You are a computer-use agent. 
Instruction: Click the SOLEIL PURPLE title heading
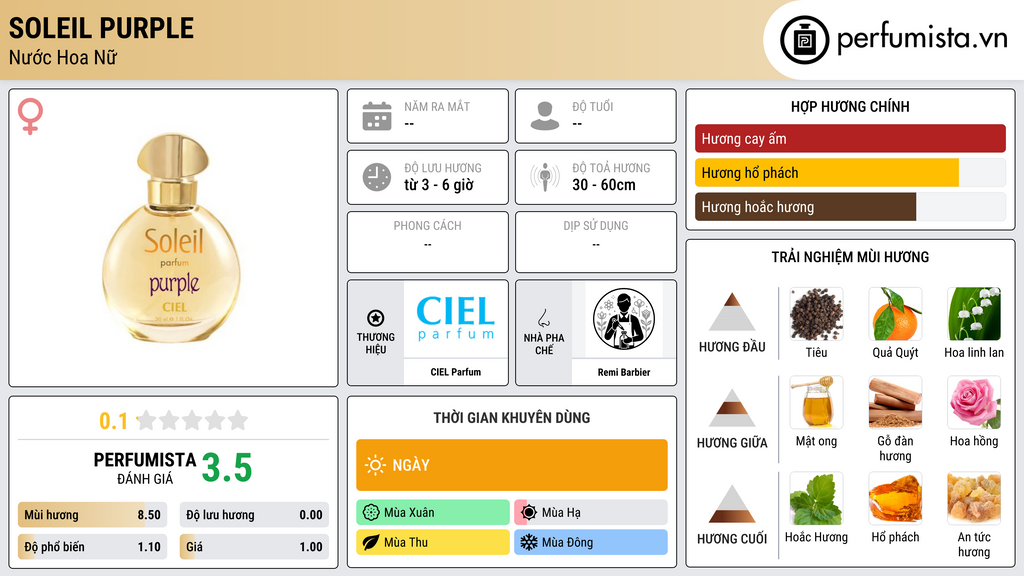point(101,29)
